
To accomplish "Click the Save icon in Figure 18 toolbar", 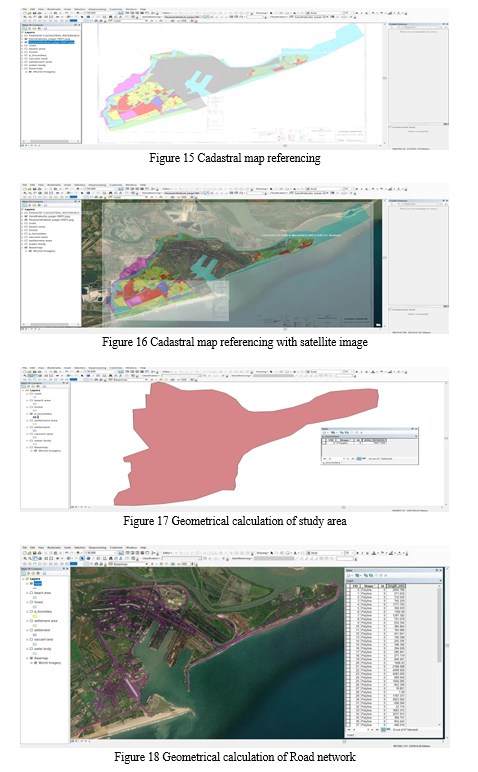I will 34,553.
